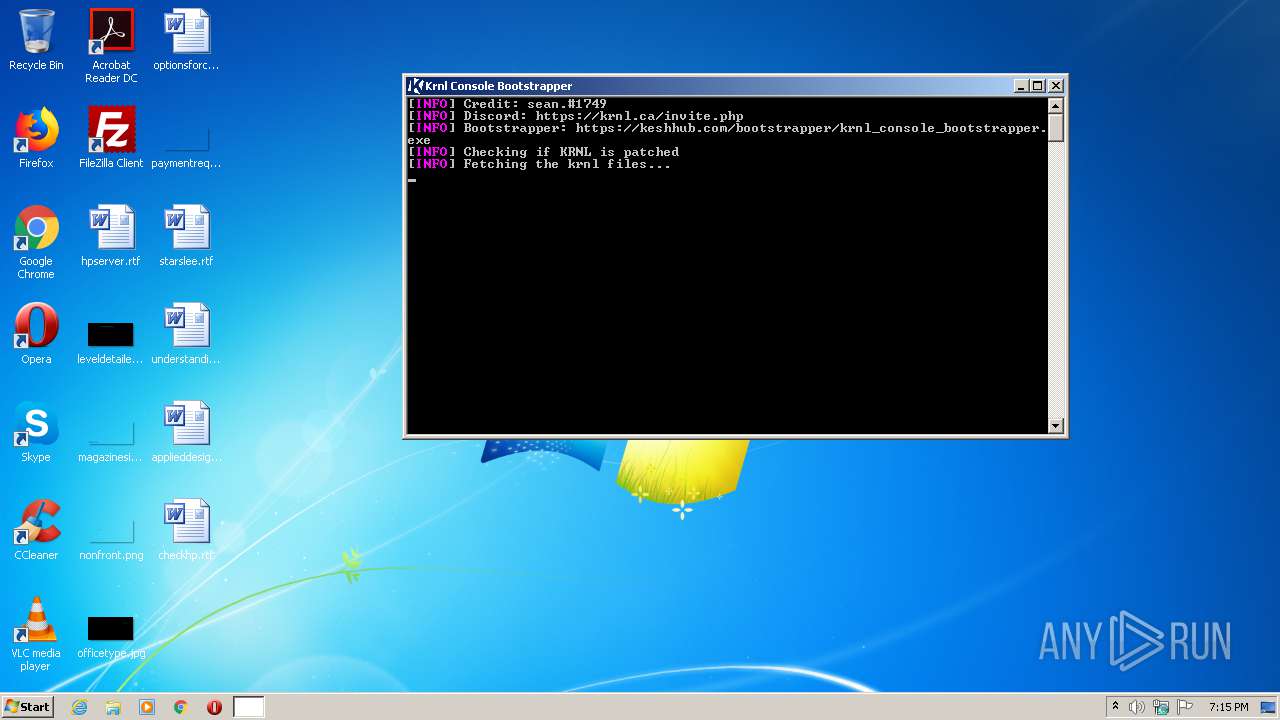Open the applieddesig... Word document
Screen dimensions: 1280x720
click(186, 432)
